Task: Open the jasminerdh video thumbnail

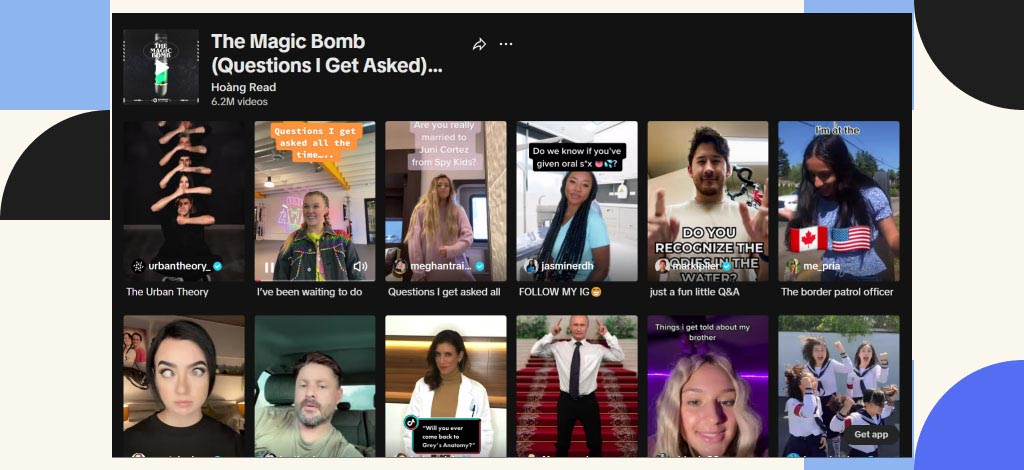Action: point(577,201)
